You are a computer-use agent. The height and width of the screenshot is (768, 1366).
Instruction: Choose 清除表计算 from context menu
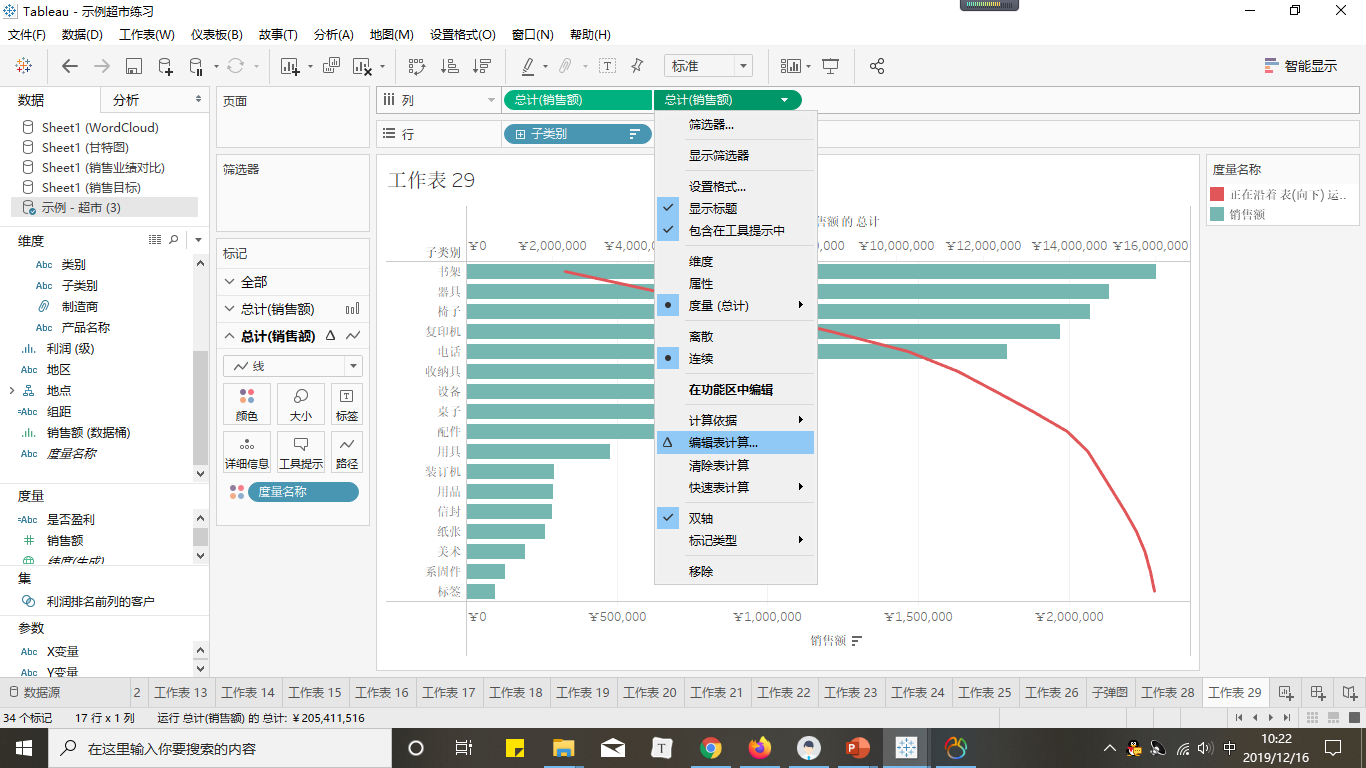(736, 465)
